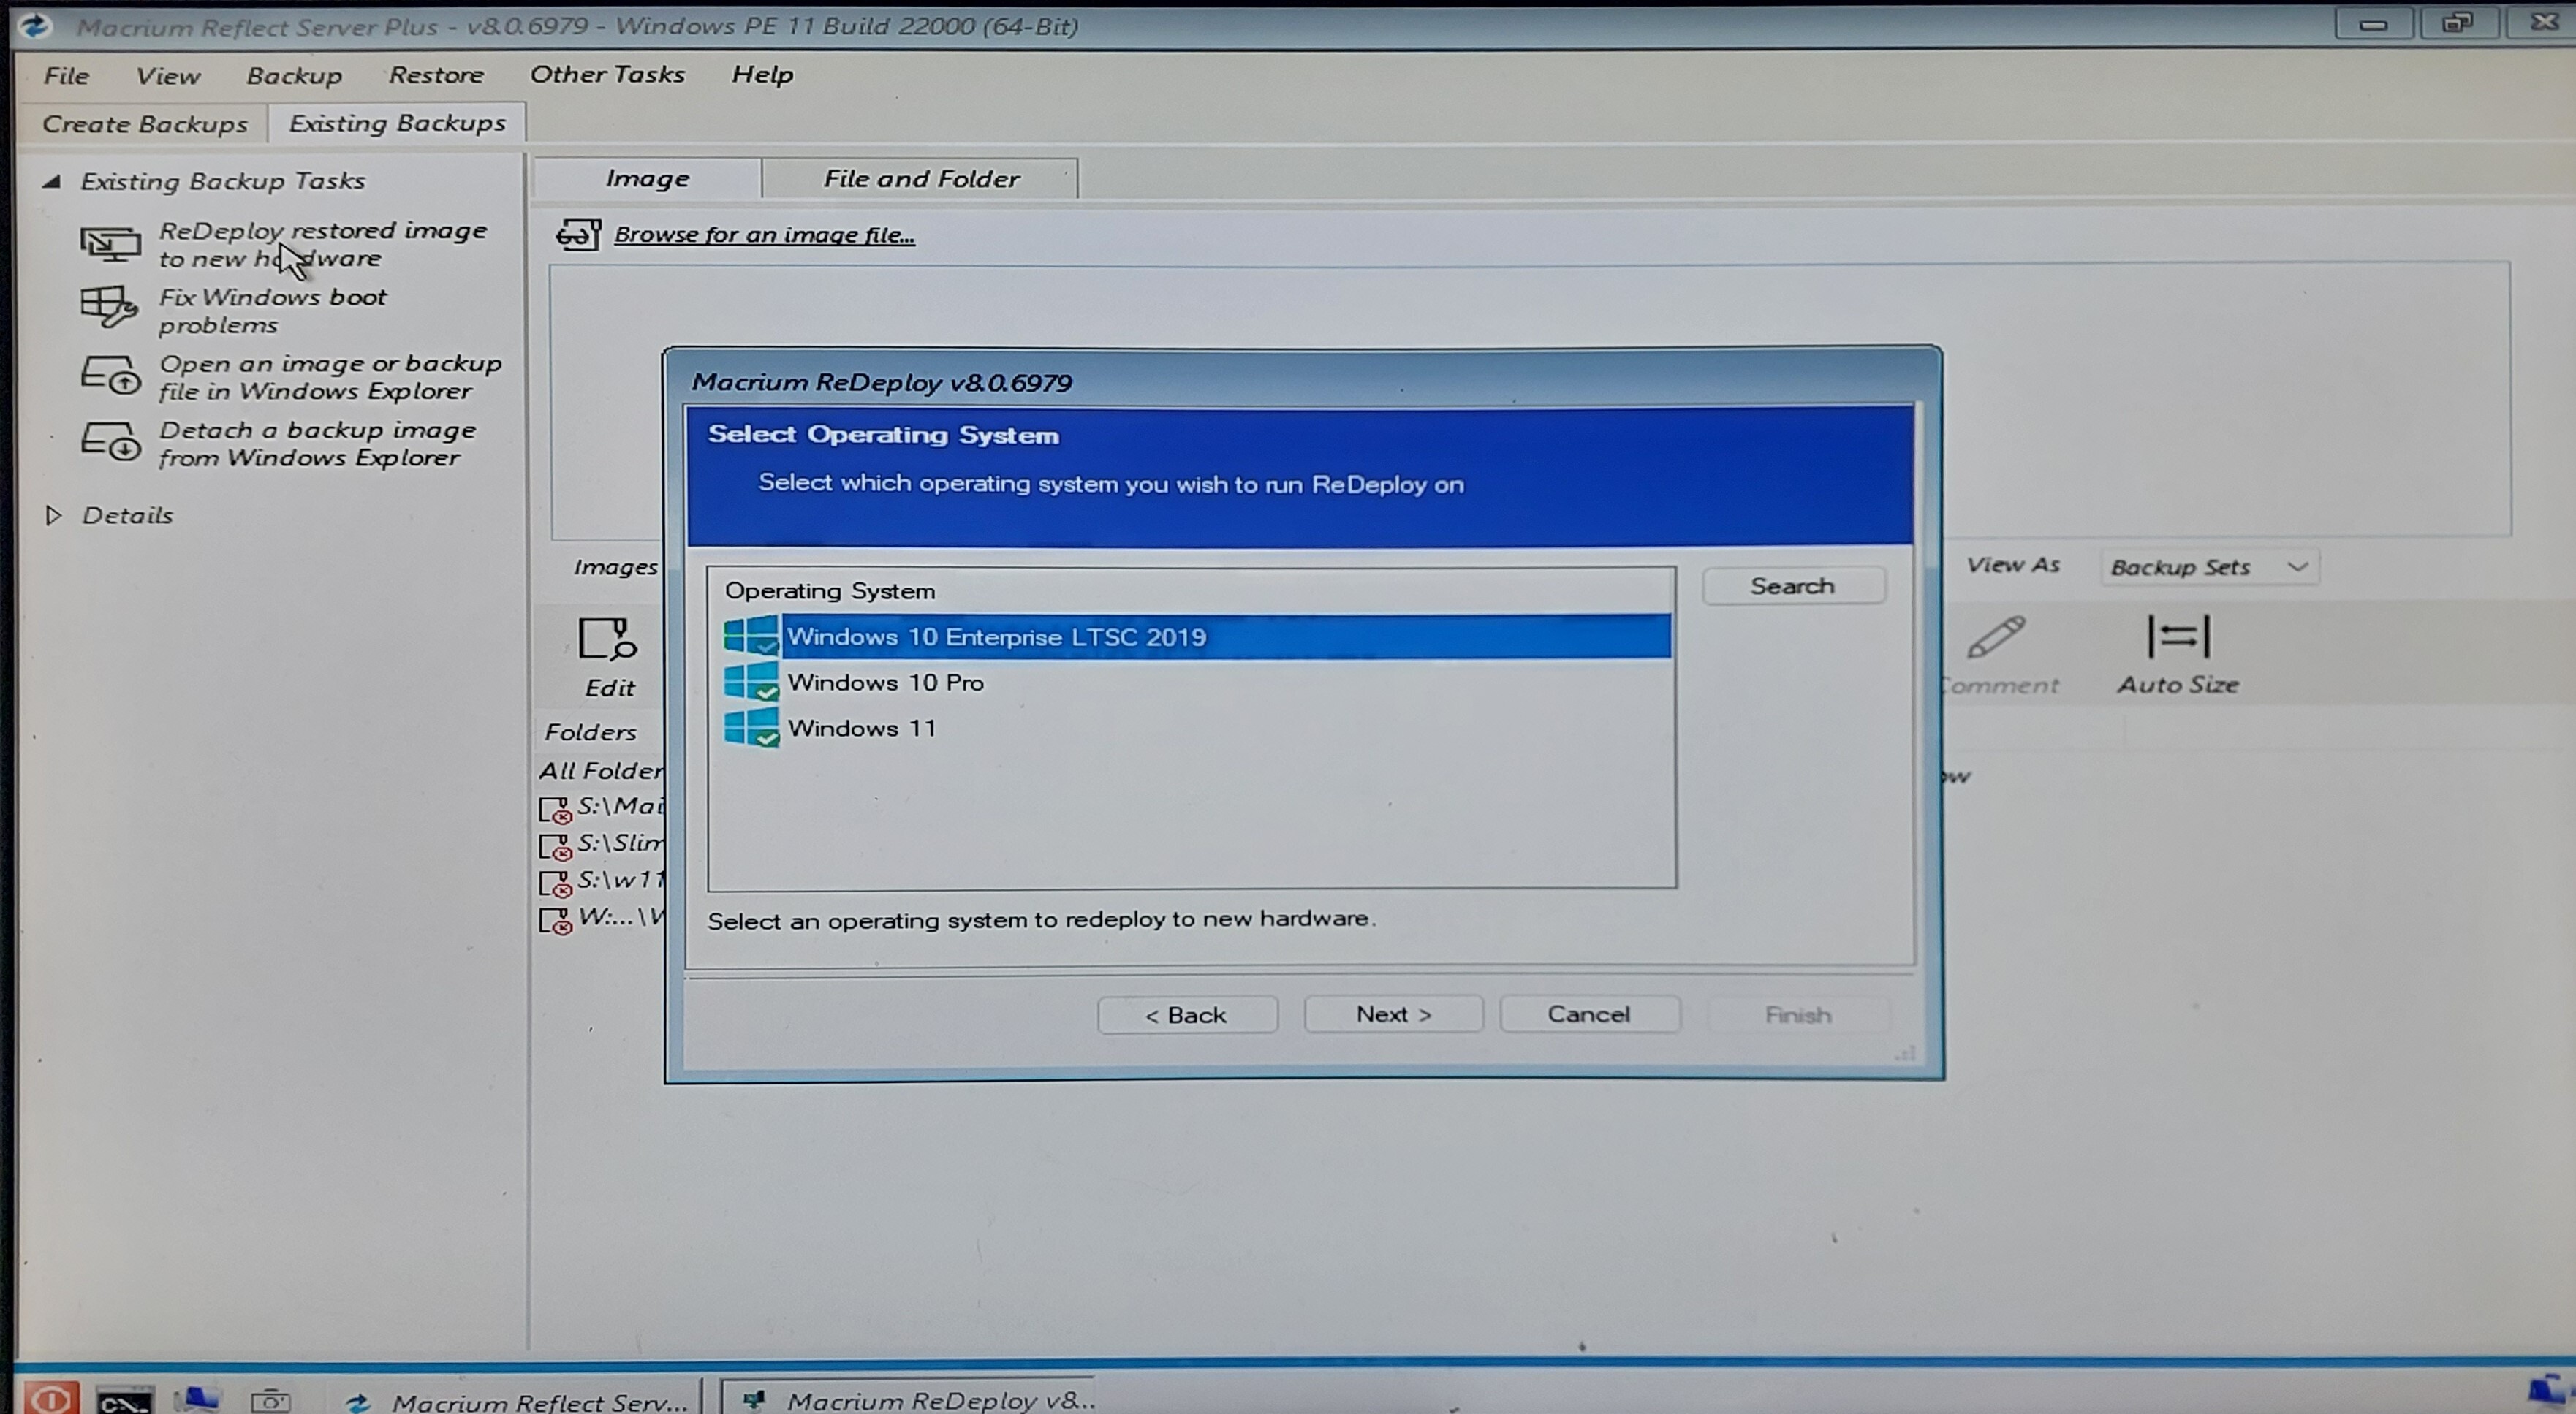
Task: Click Open image in Windows Explorer icon
Action: pos(109,375)
